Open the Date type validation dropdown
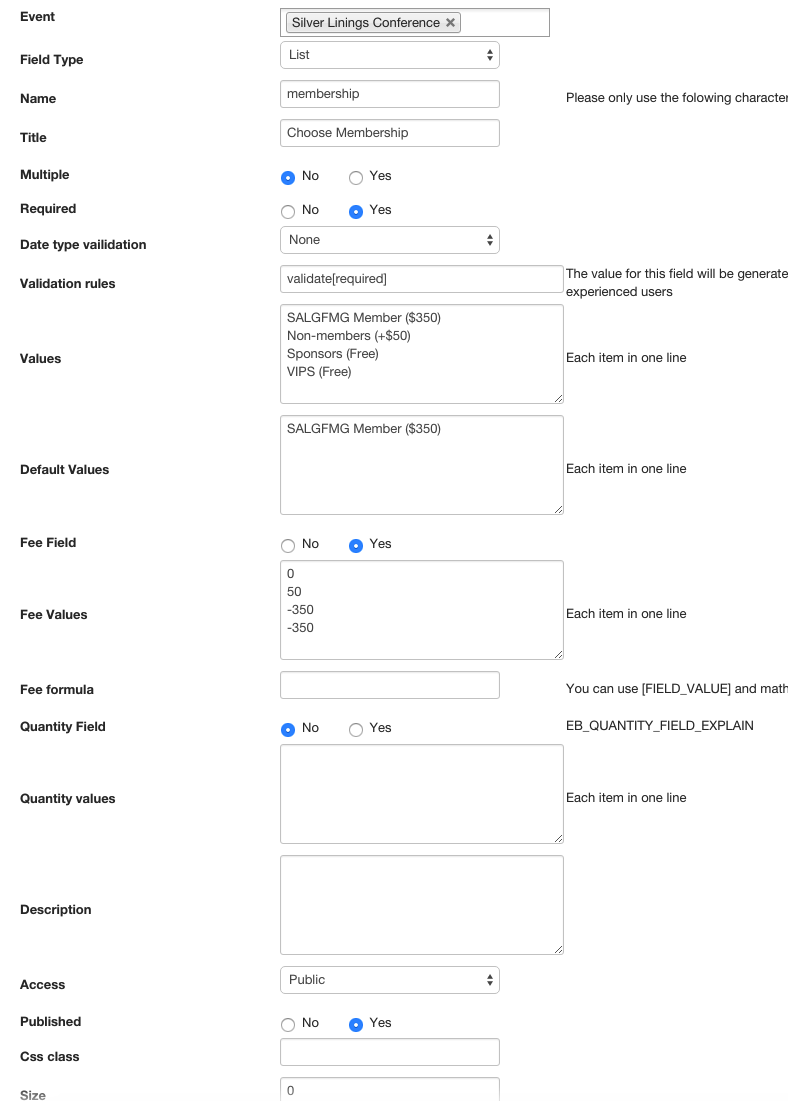788x1101 pixels. pyautogui.click(x=389, y=240)
